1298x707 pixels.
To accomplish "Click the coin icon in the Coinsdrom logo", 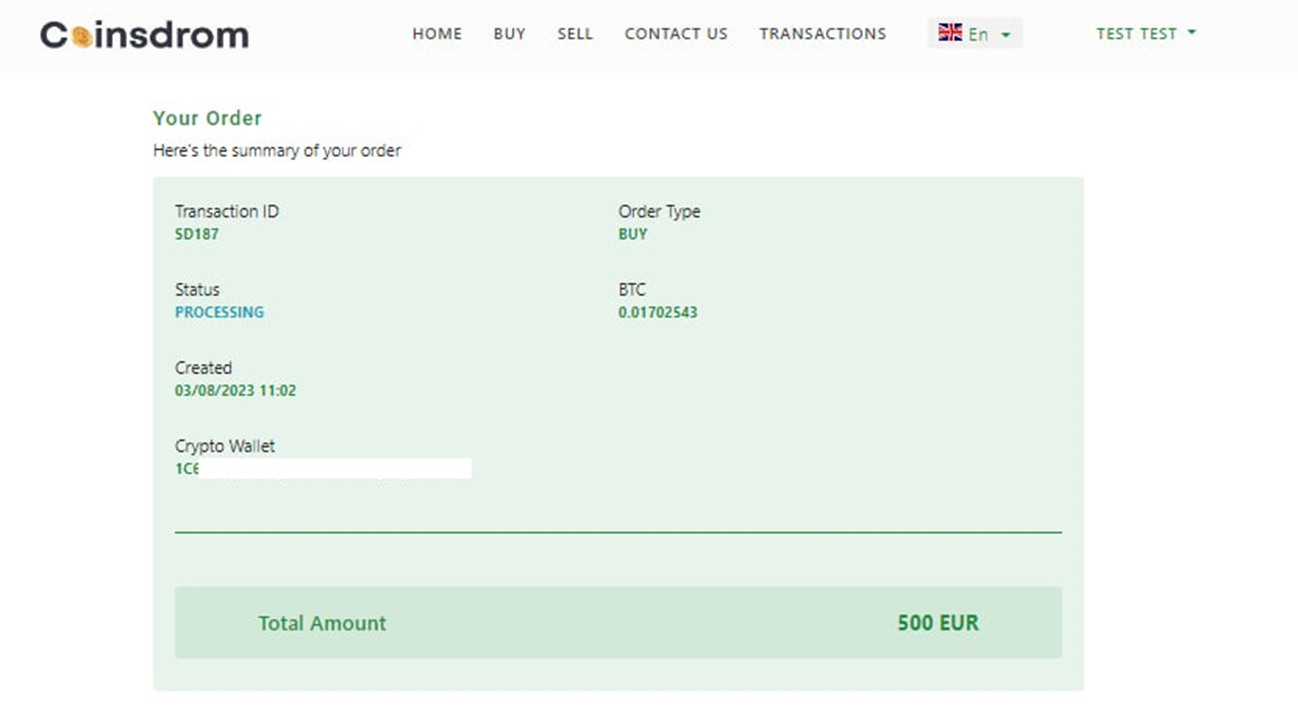I will coord(82,37).
